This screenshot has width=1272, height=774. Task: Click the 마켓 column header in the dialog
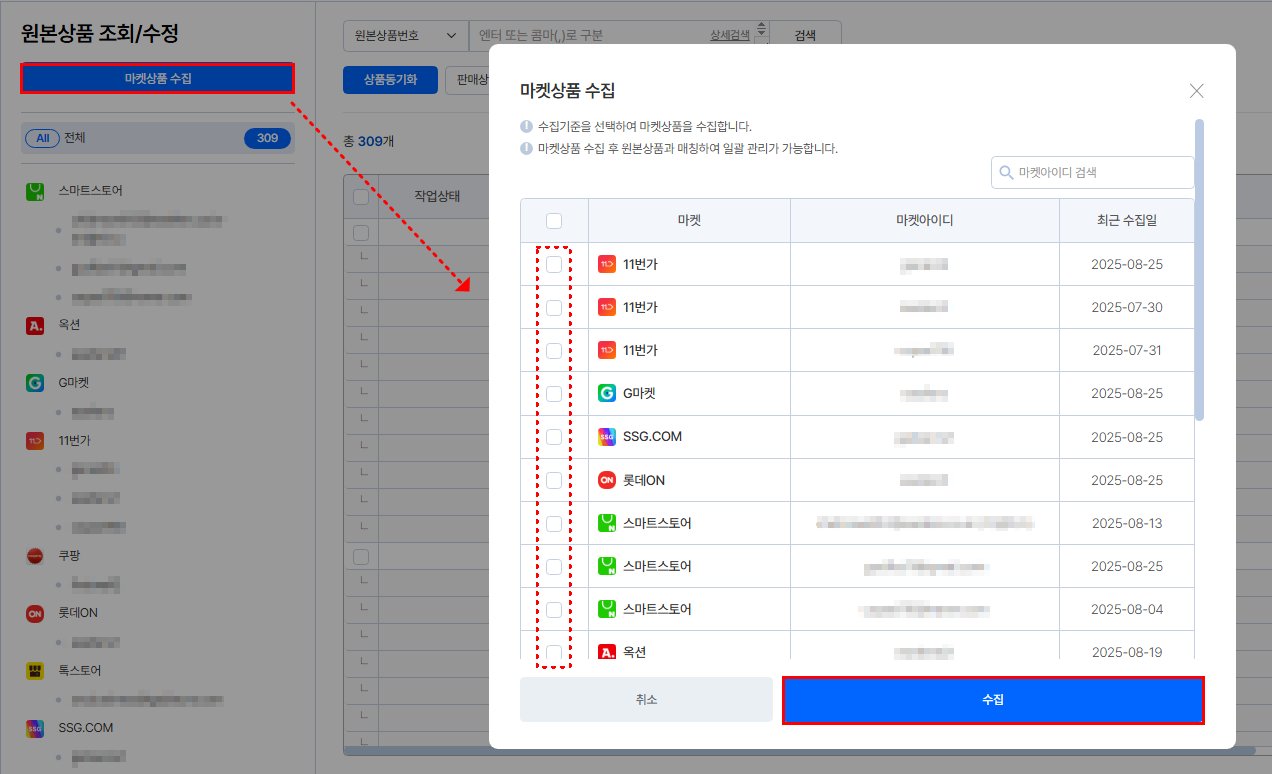pyautogui.click(x=689, y=221)
